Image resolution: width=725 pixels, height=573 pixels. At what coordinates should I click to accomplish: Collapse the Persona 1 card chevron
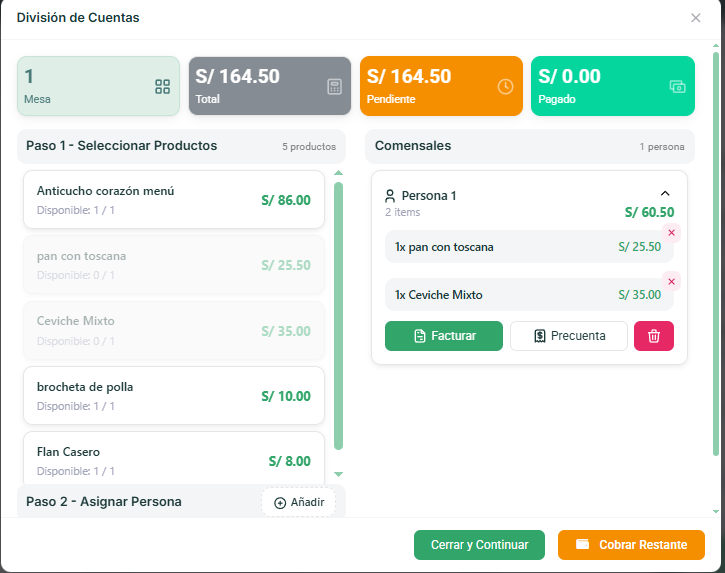click(x=665, y=193)
